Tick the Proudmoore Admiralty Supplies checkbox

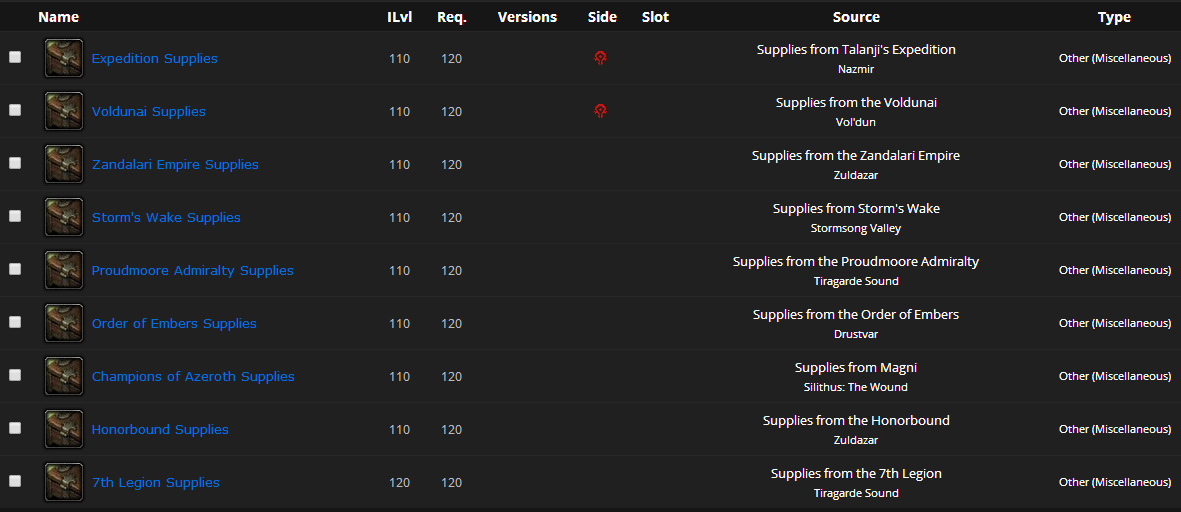click(x=15, y=270)
